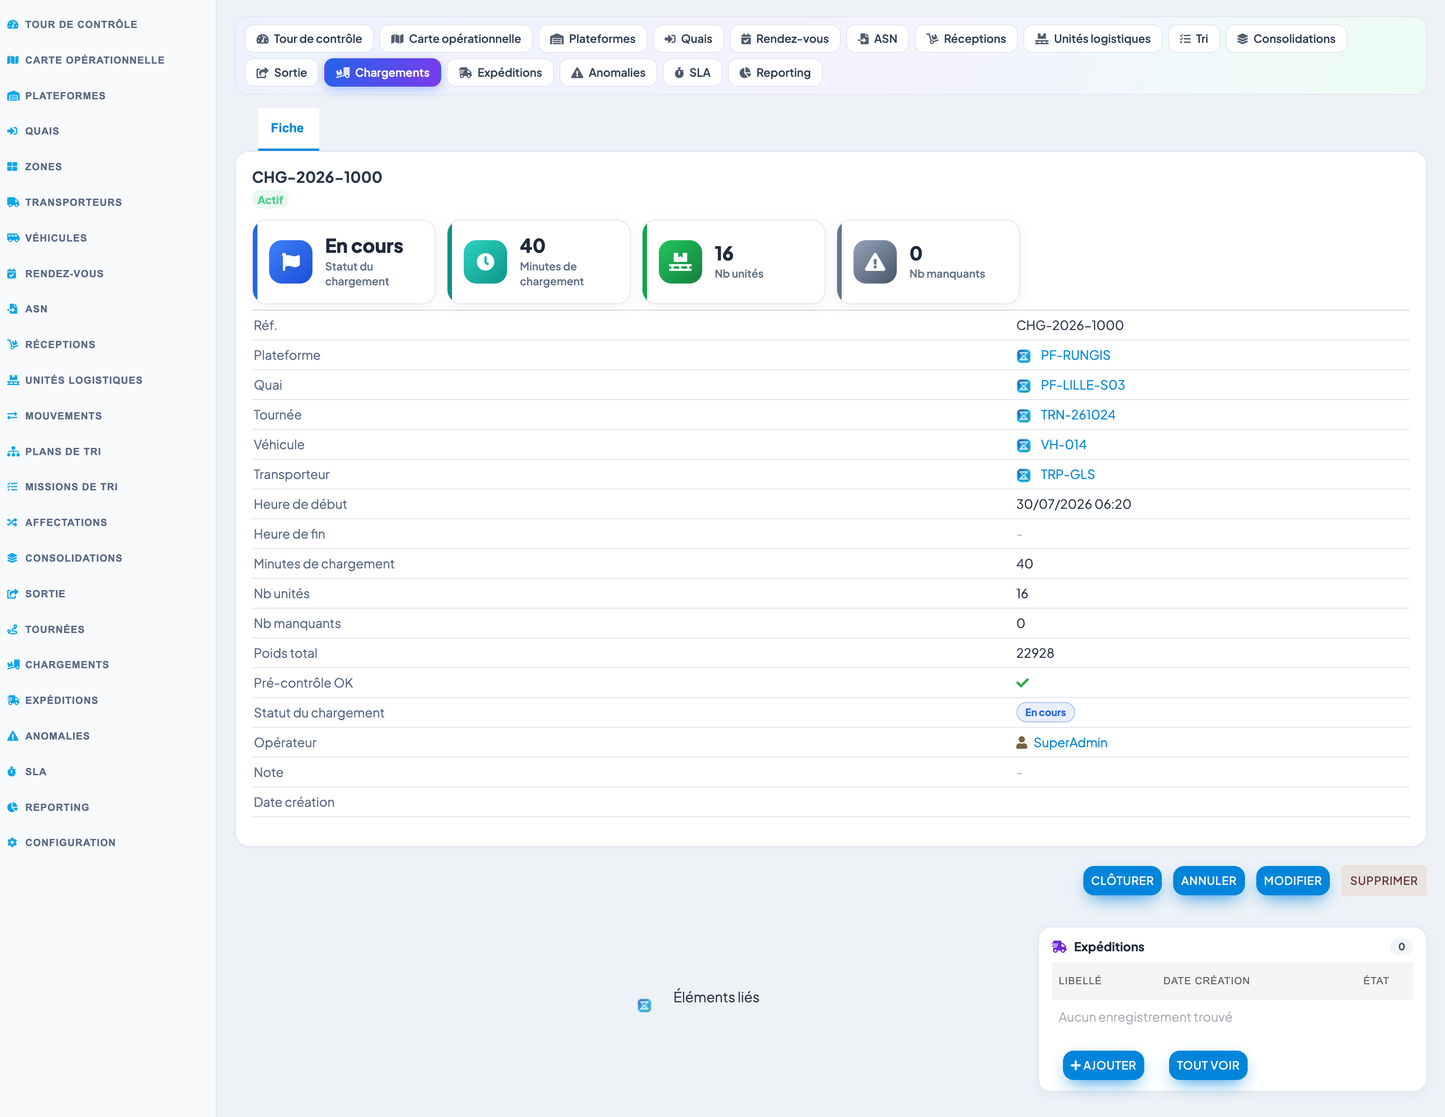The width and height of the screenshot is (1445, 1117).
Task: Open the SuperAdmin operator link
Action: pyautogui.click(x=1070, y=743)
